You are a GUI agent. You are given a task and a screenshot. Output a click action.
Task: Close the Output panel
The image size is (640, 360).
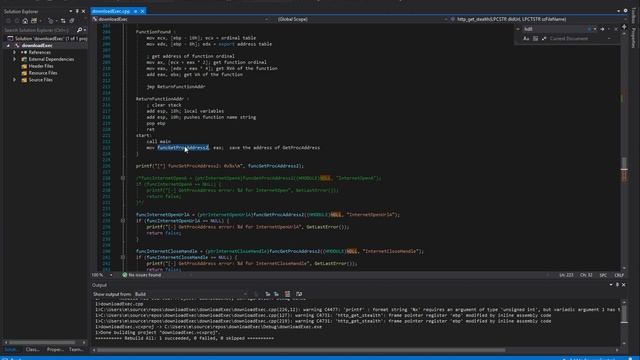click(624, 285)
